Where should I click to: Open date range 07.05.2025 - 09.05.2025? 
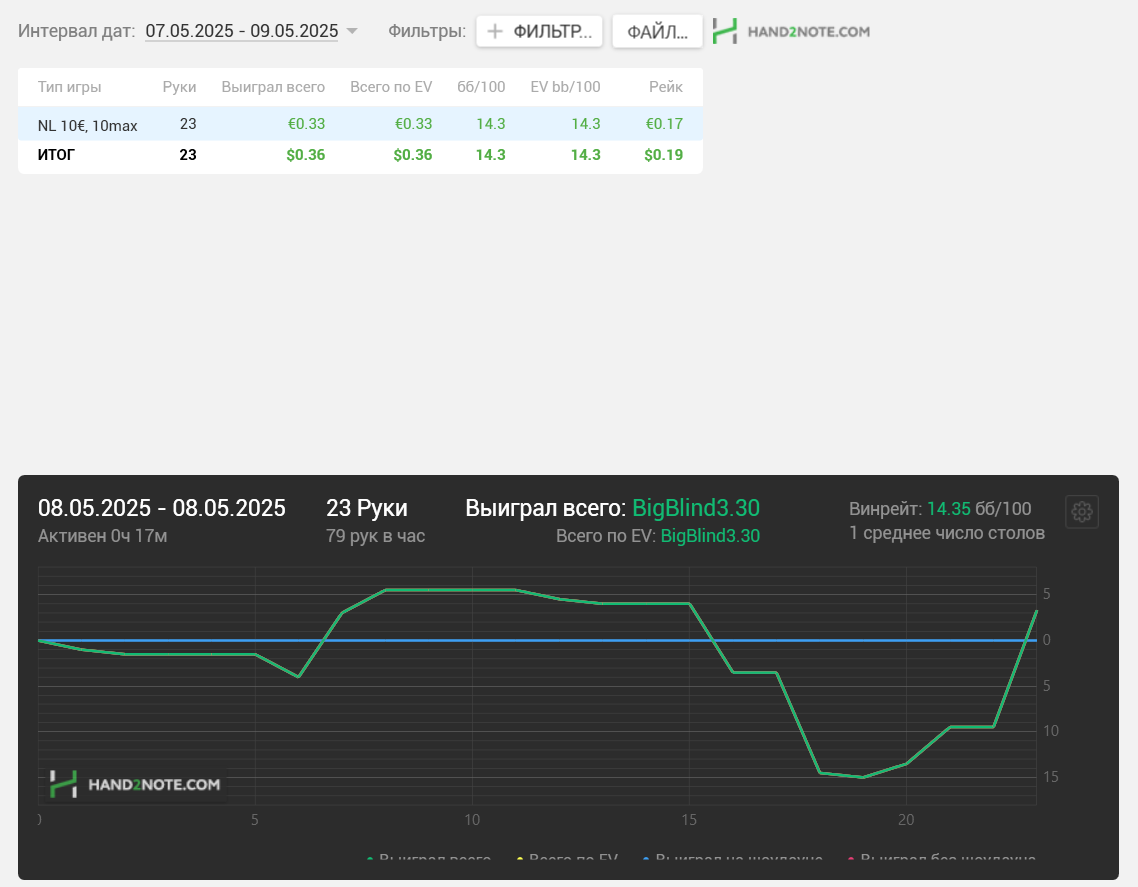coord(242,31)
